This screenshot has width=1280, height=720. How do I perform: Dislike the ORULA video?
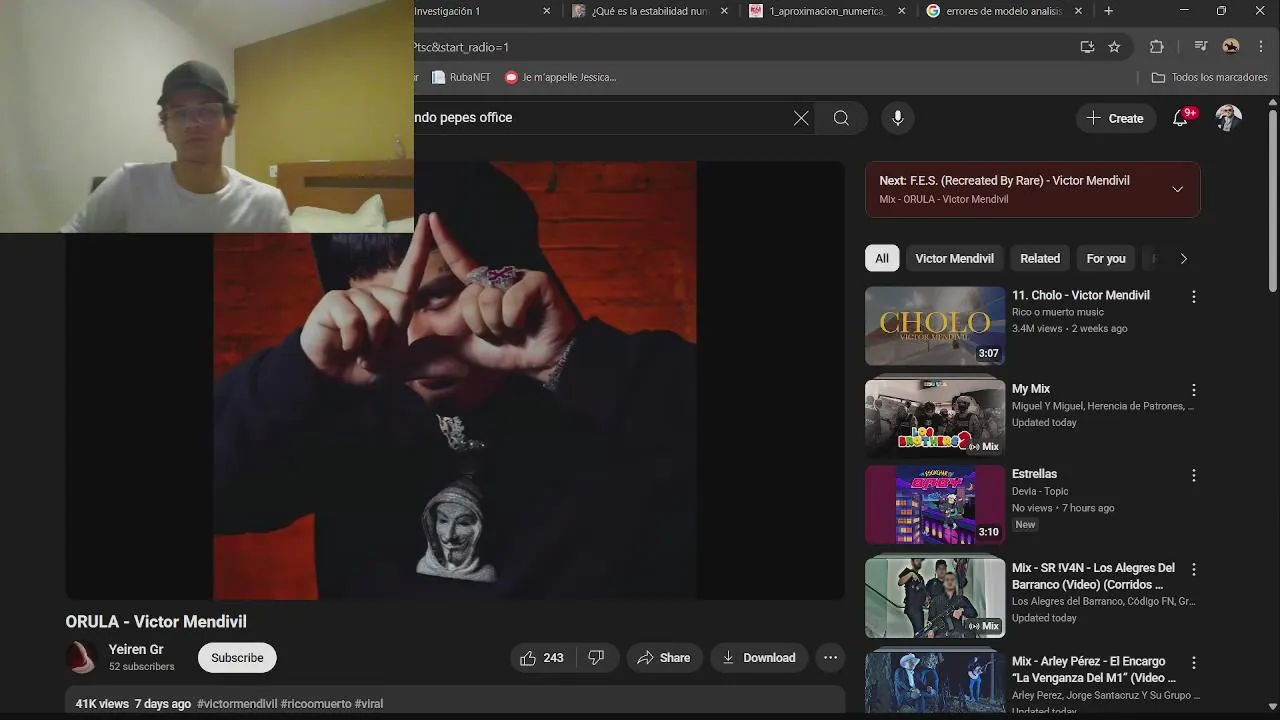coord(597,657)
